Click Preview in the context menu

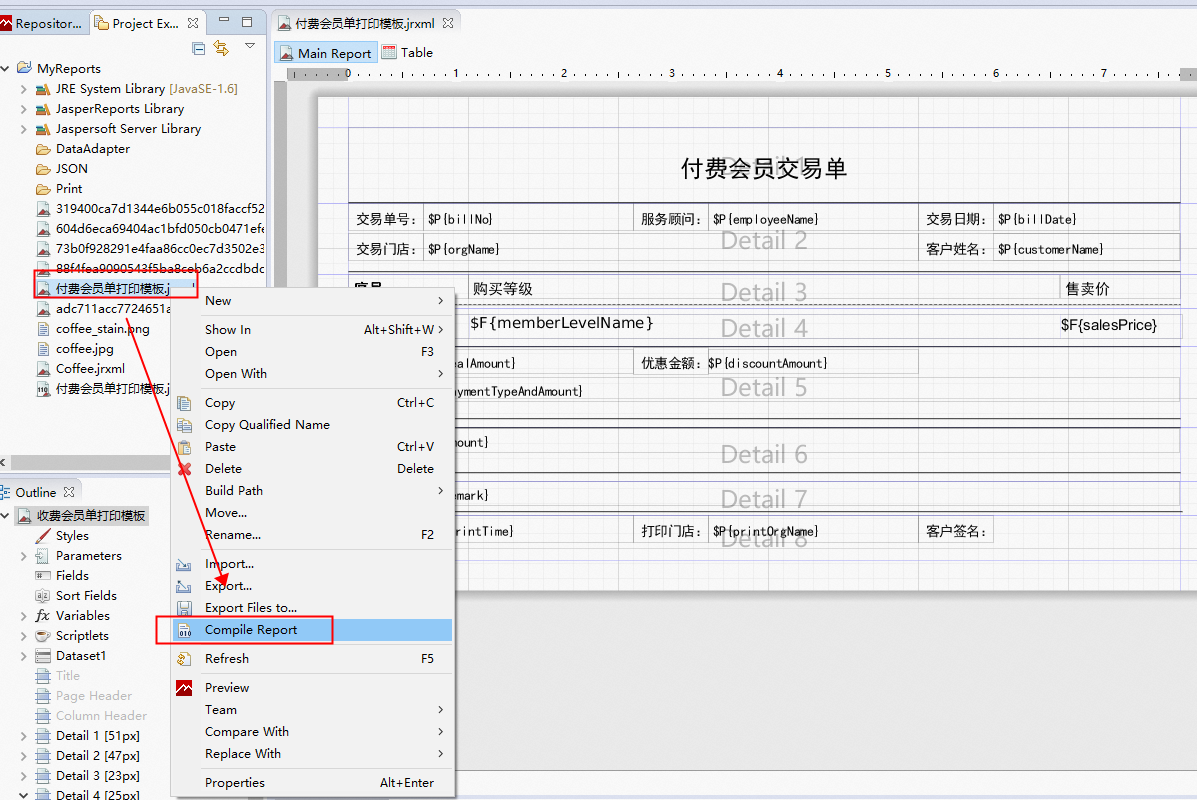click(313, 688)
